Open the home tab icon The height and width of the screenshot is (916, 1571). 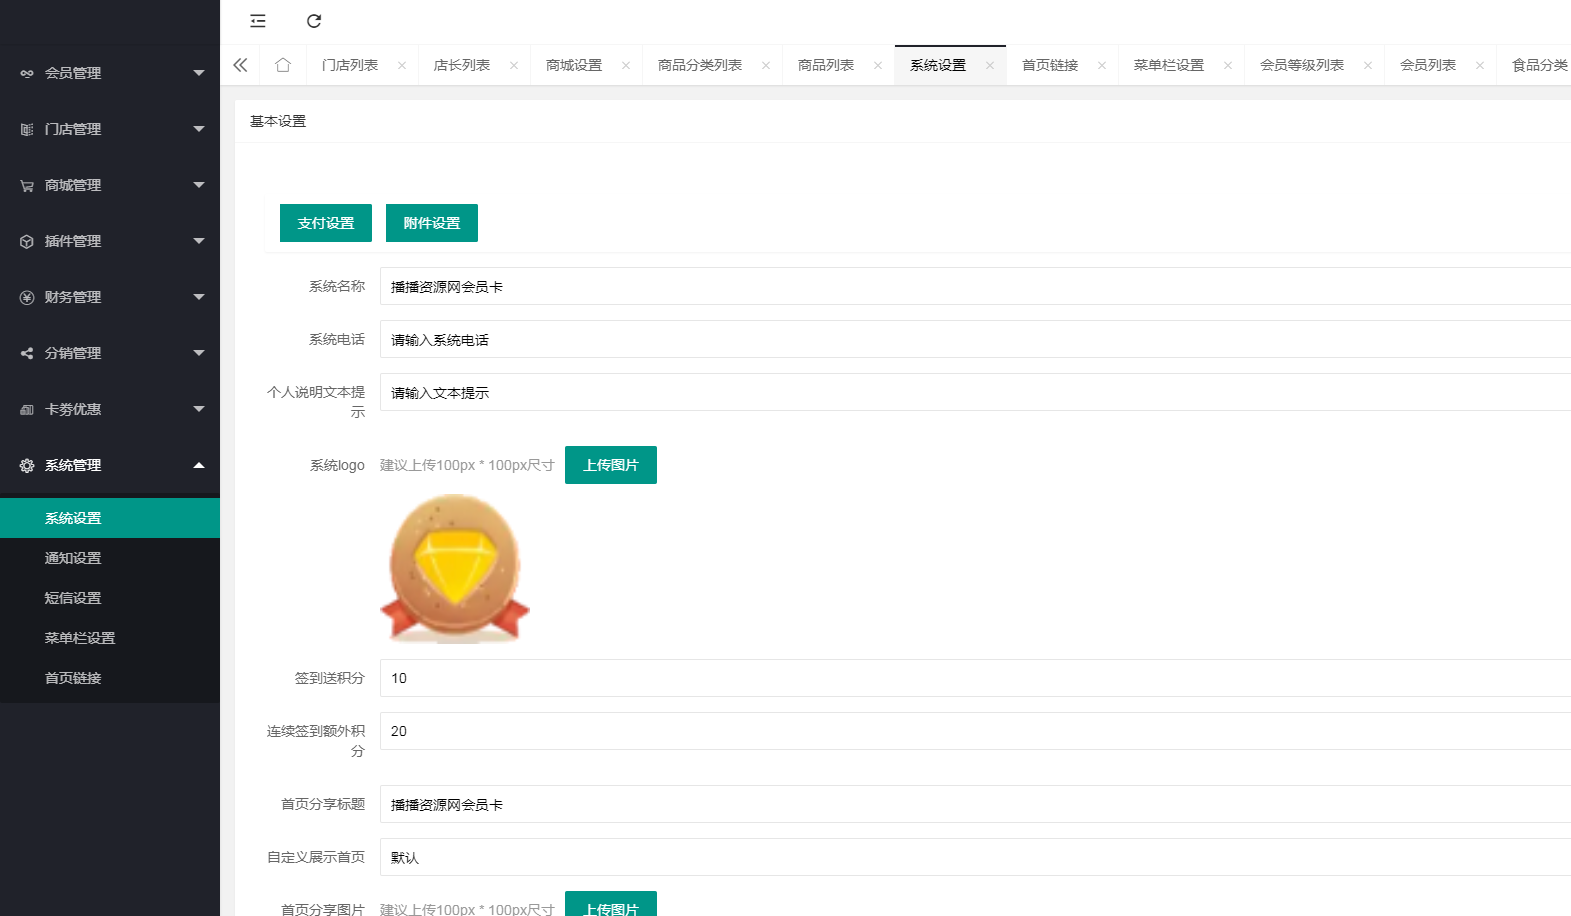pos(283,65)
